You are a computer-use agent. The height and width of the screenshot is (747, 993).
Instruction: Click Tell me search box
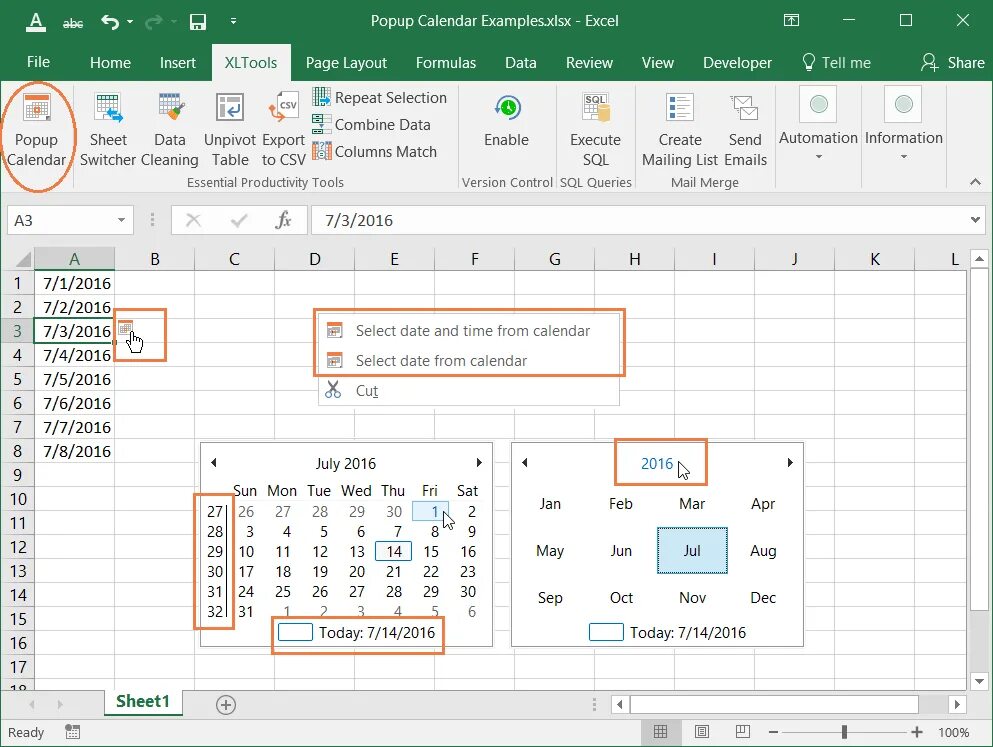[836, 63]
